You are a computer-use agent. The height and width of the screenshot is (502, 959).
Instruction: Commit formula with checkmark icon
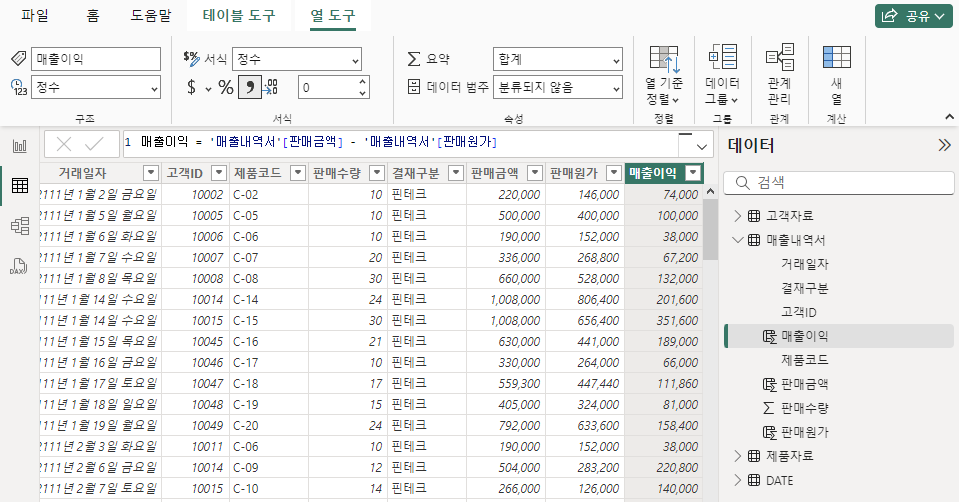[x=94, y=145]
